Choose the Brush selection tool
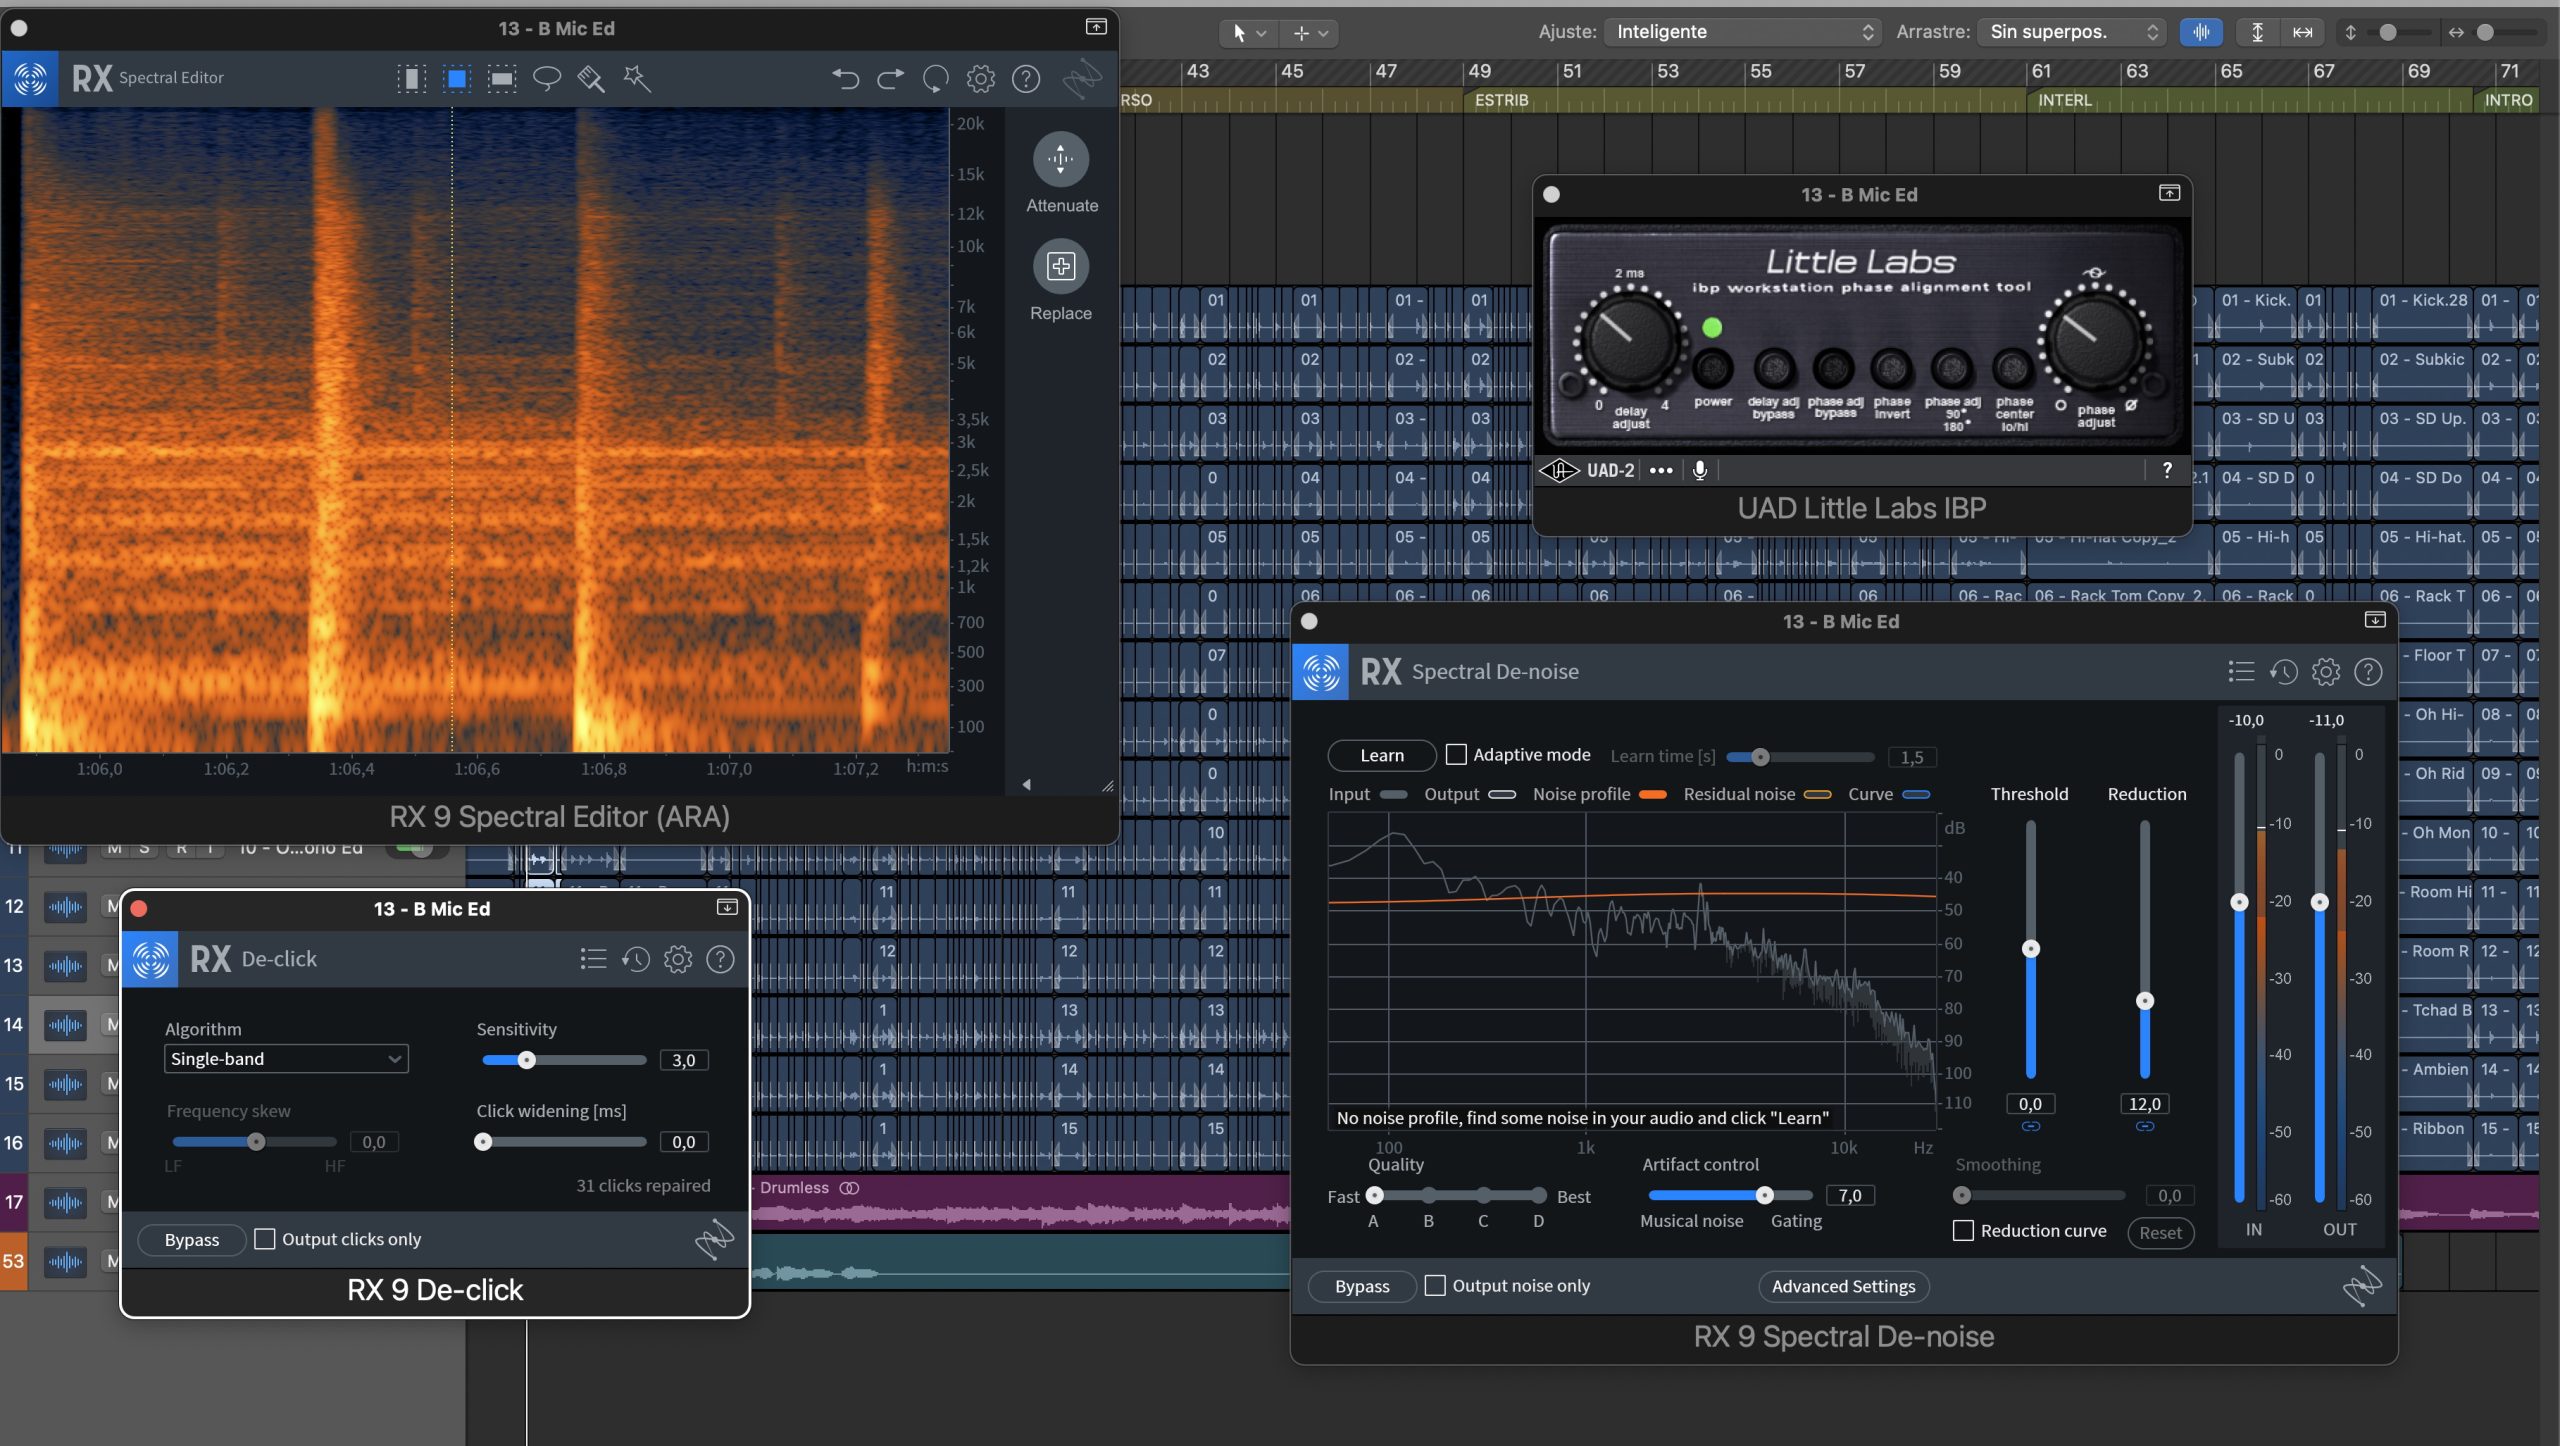 (591, 78)
